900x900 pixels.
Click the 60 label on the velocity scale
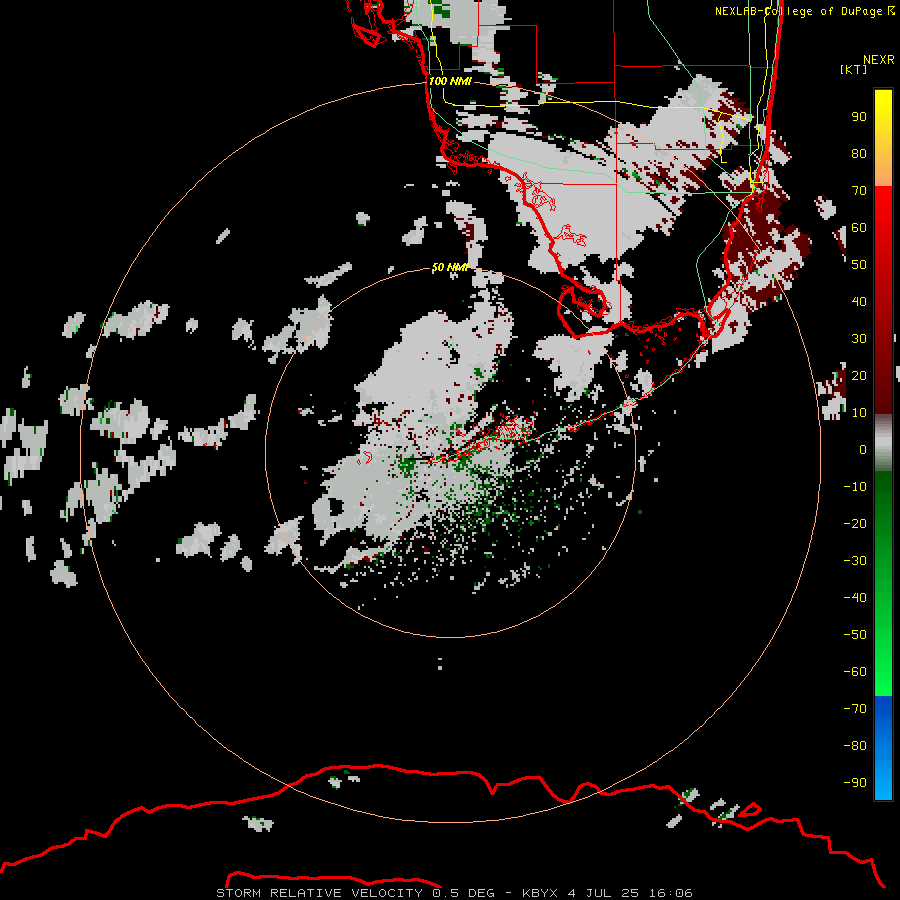(859, 227)
